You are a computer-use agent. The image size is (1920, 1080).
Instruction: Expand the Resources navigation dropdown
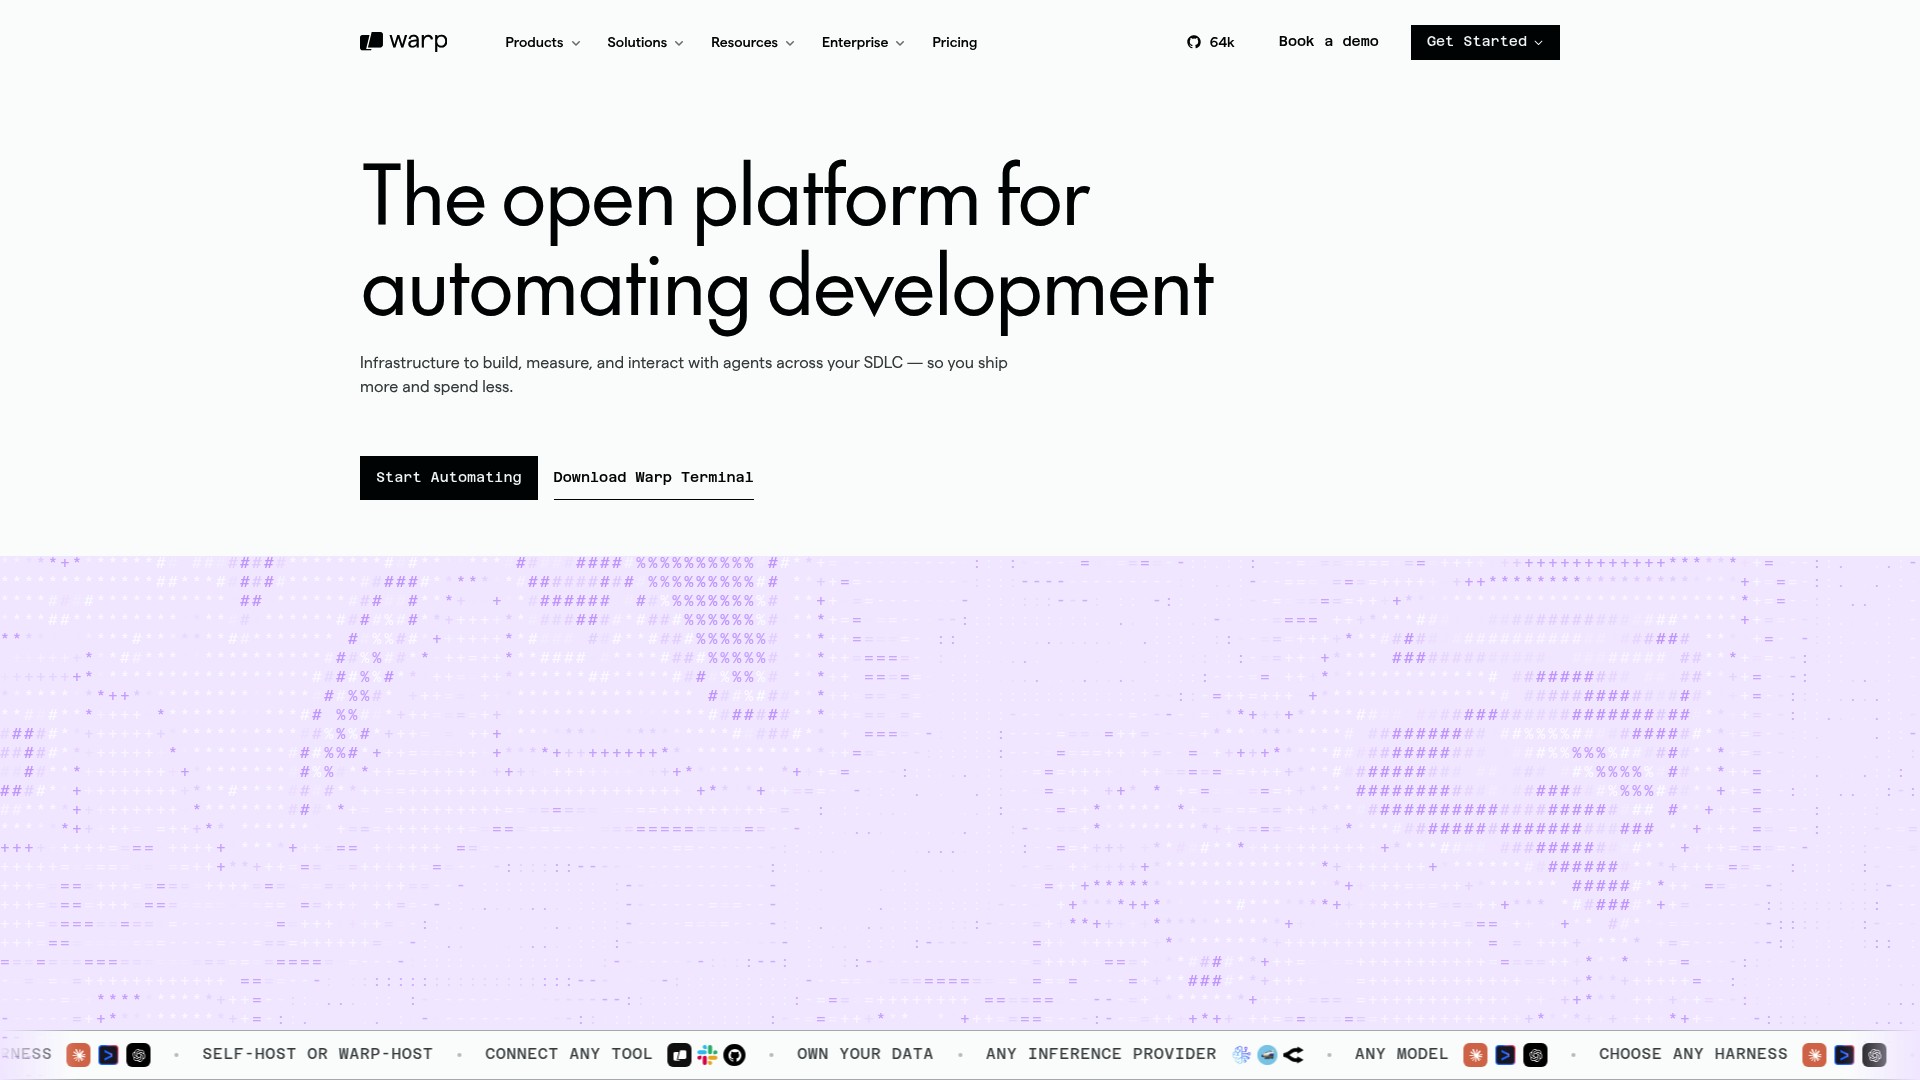pyautogui.click(x=753, y=42)
